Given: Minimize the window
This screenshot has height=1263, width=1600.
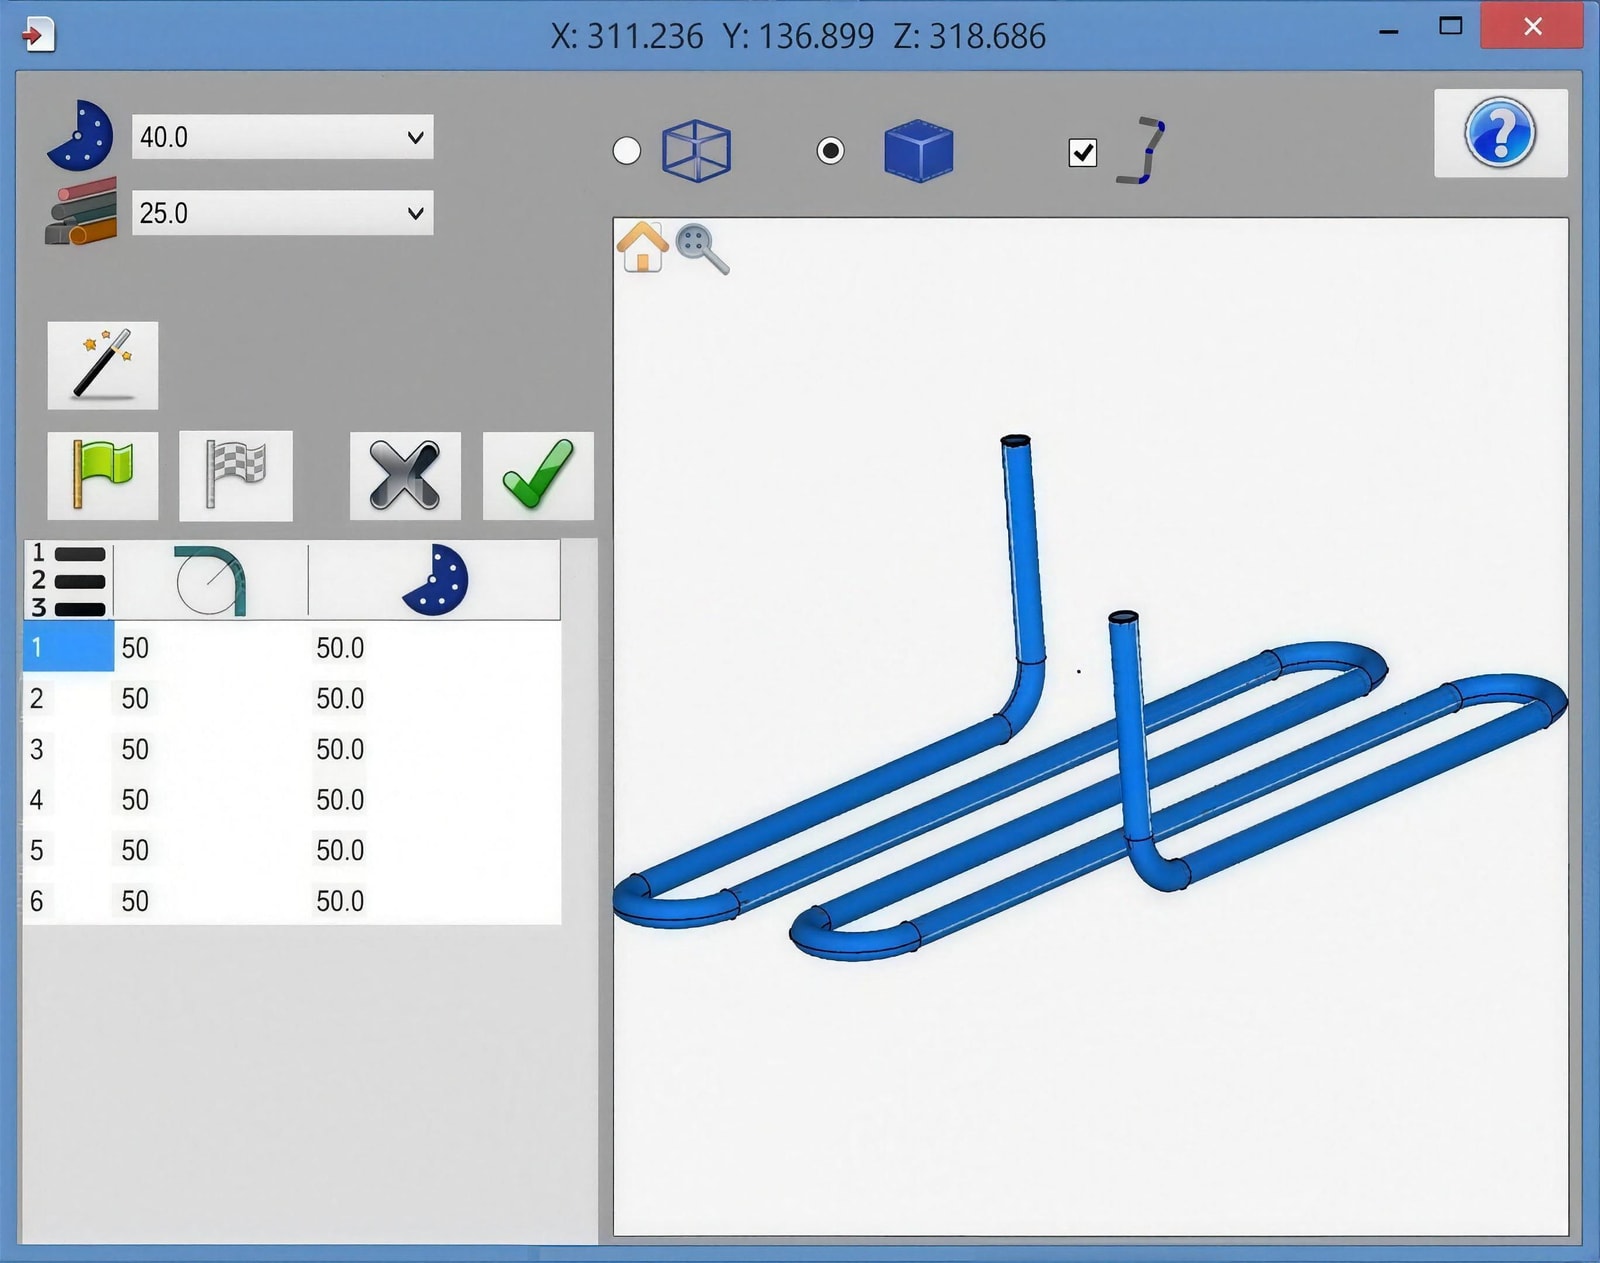Looking at the screenshot, I should 1388,30.
